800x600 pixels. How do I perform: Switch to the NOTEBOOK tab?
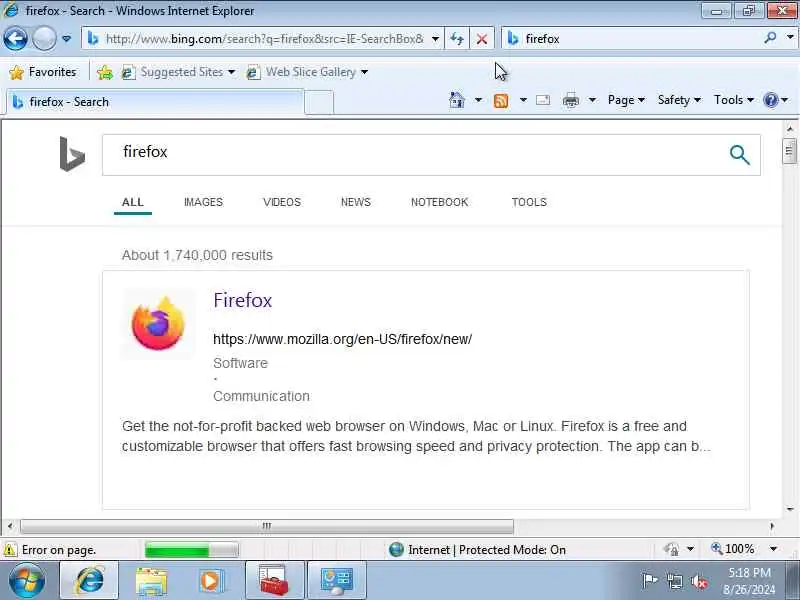tap(439, 202)
